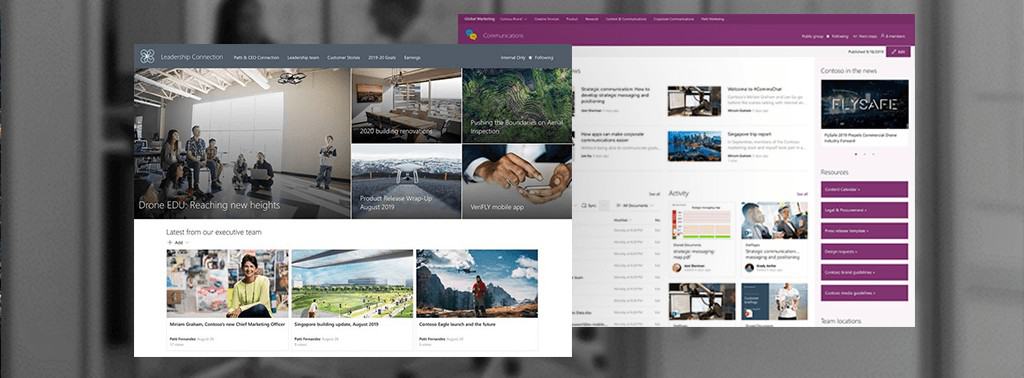Click the Communications site chat-bubble logo
The width and height of the screenshot is (1024, 378).
click(x=472, y=35)
